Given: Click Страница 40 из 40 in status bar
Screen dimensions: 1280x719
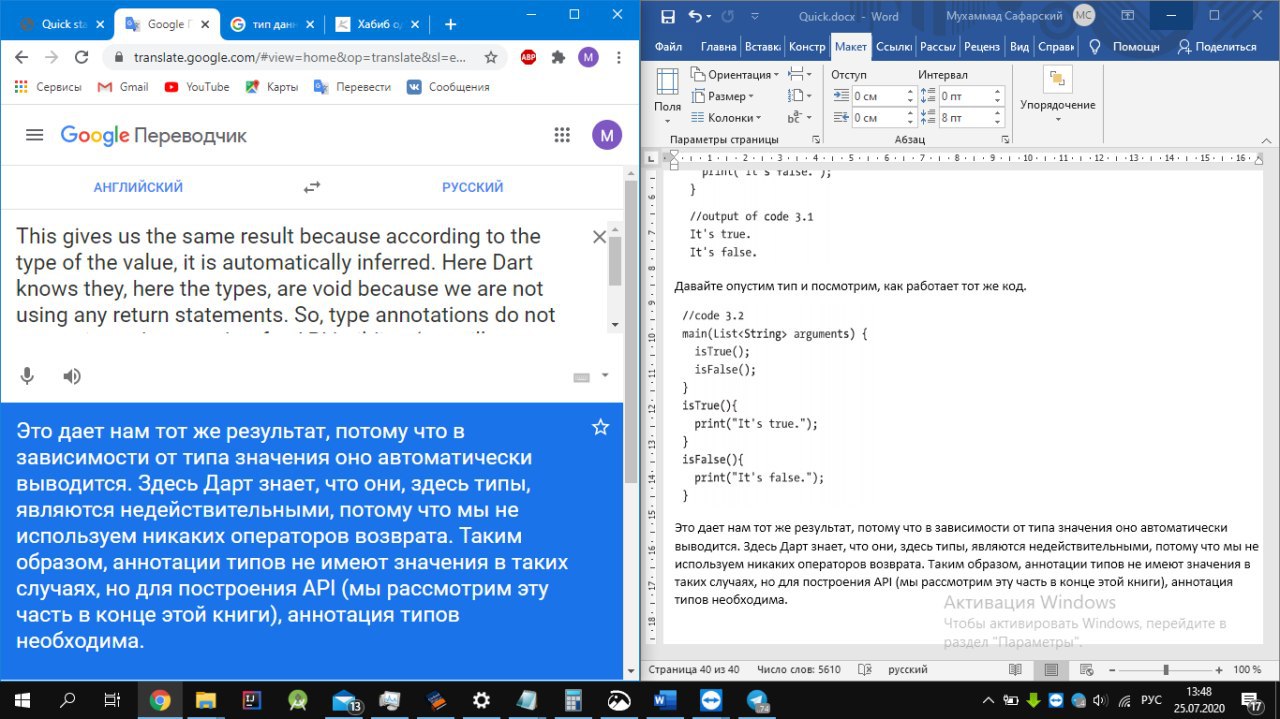Looking at the screenshot, I should [x=694, y=669].
